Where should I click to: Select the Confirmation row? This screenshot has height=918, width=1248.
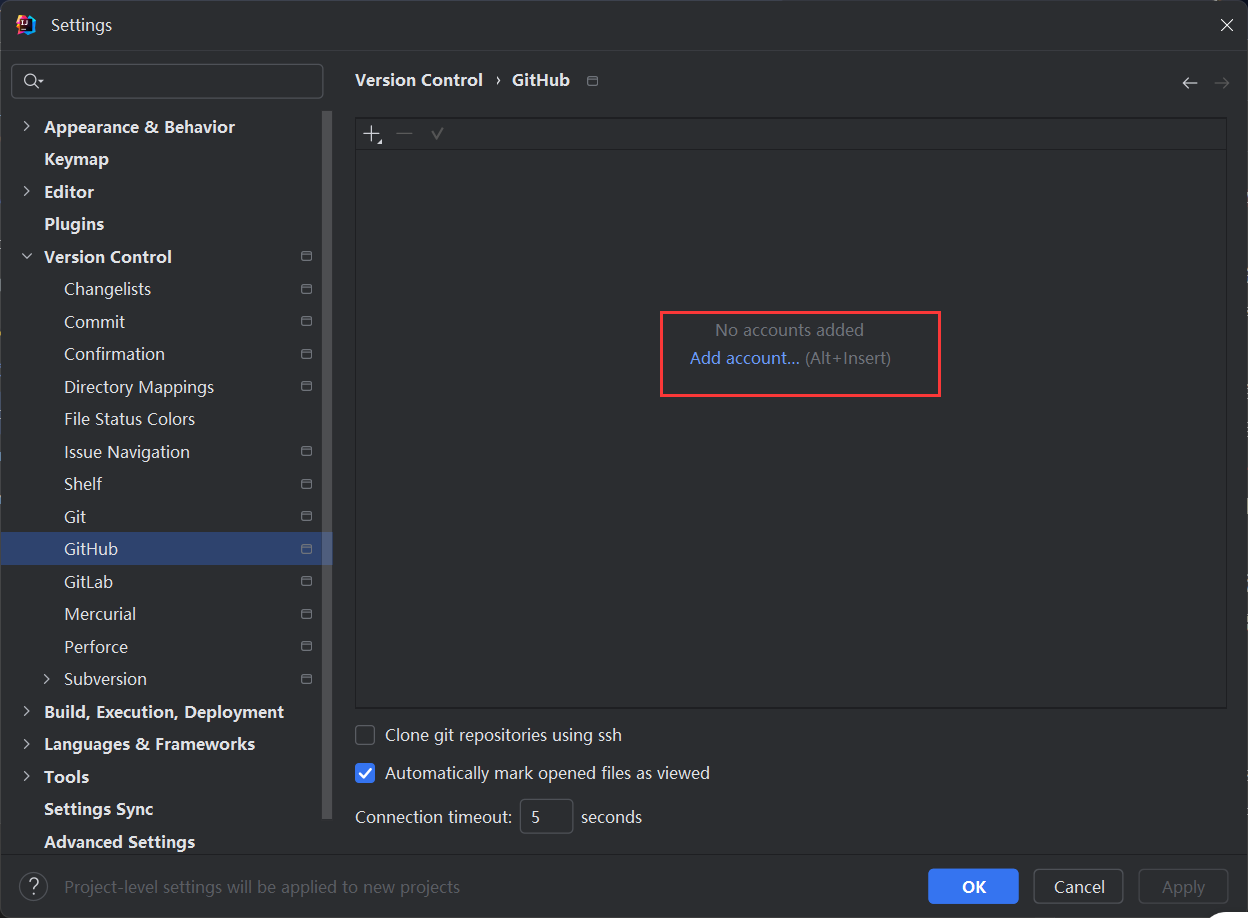pos(166,354)
